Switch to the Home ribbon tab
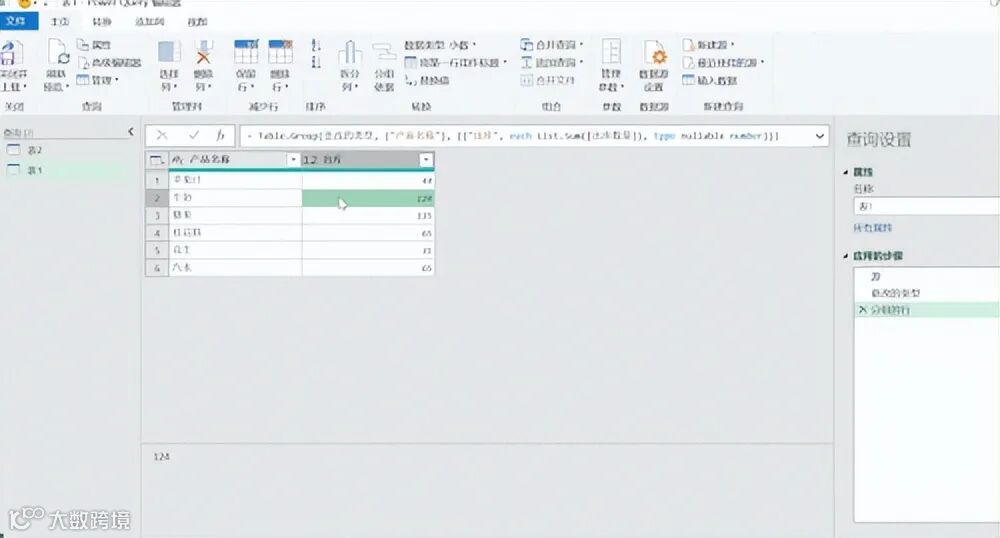Screen dimensions: 1000x538 tap(60, 22)
